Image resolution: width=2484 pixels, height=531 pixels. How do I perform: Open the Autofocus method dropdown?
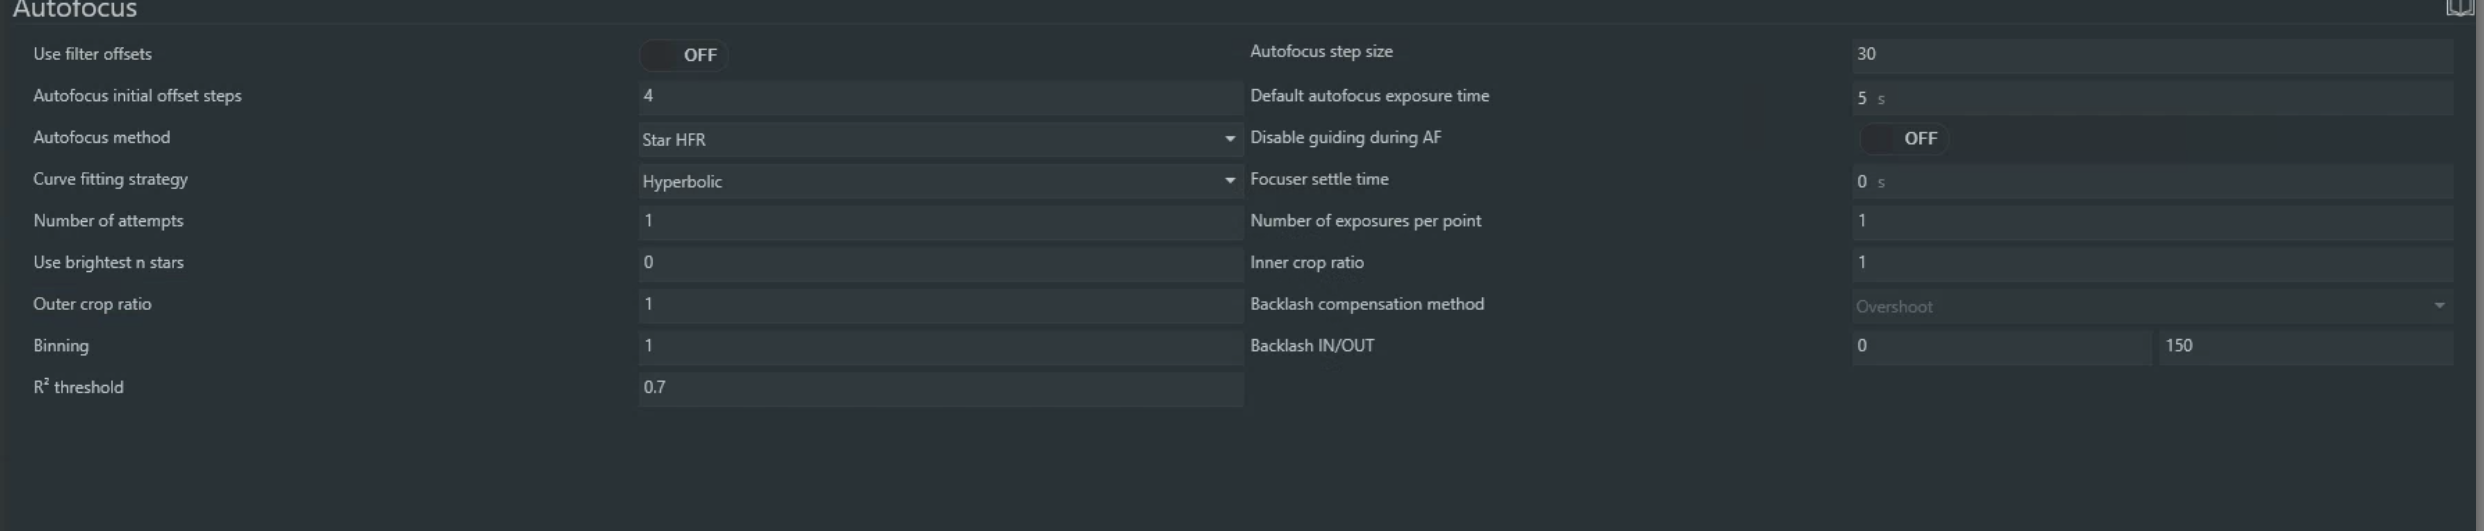coord(939,139)
